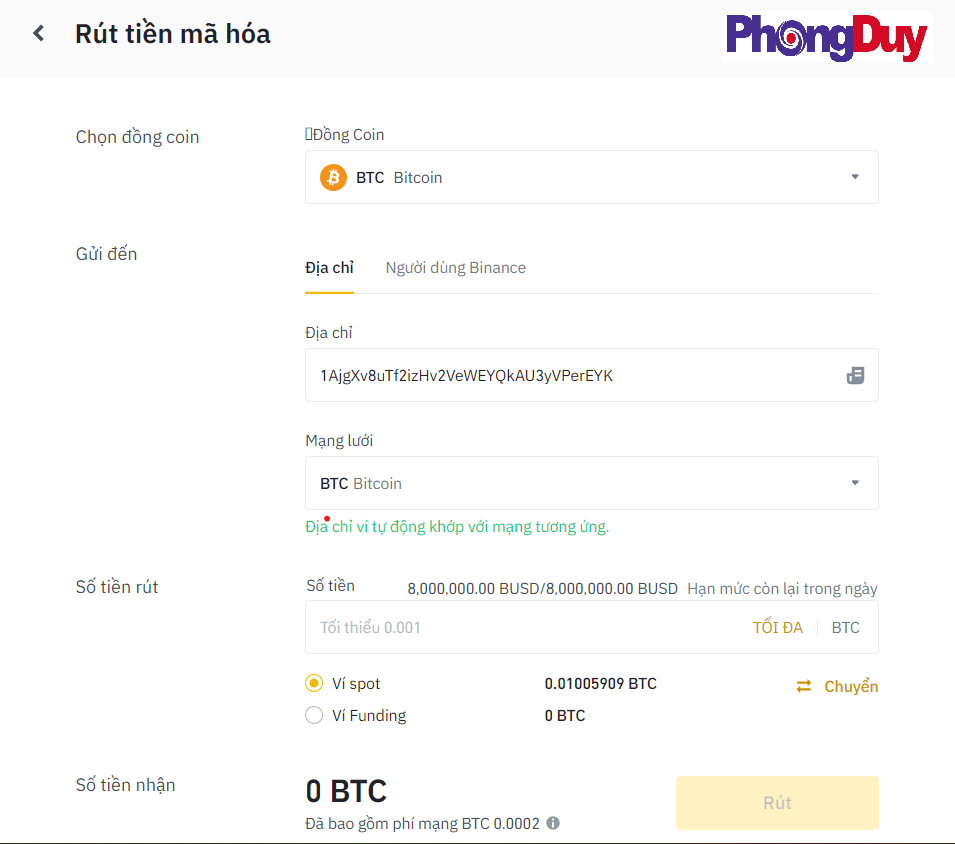Screen dimensions: 955x844
Task: Select the Ví Funding radio button
Action: pos(314,716)
